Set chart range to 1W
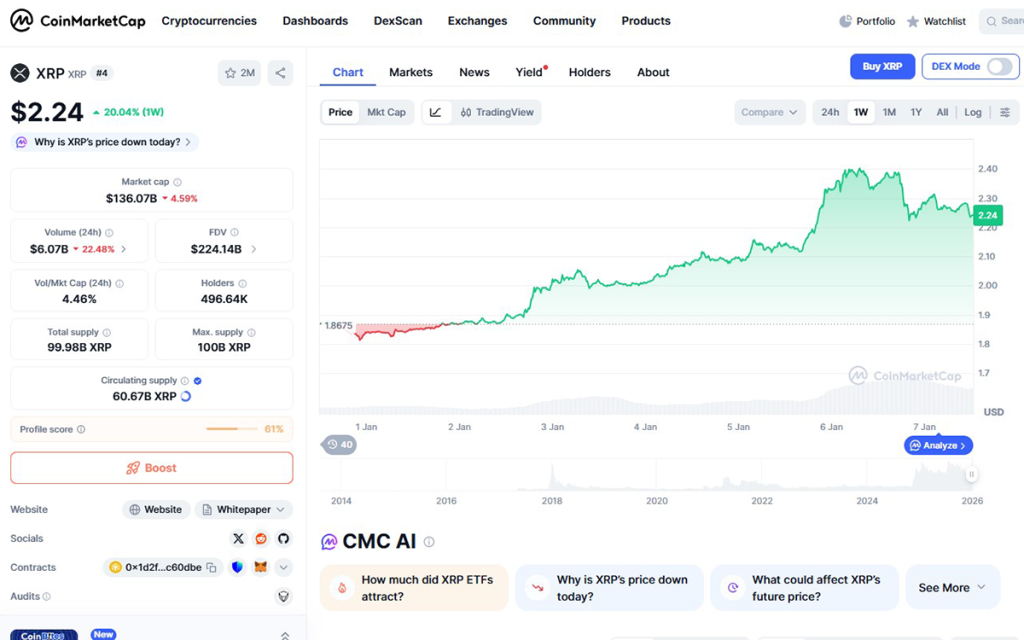Viewport: 1024px width, 640px height. (x=861, y=112)
